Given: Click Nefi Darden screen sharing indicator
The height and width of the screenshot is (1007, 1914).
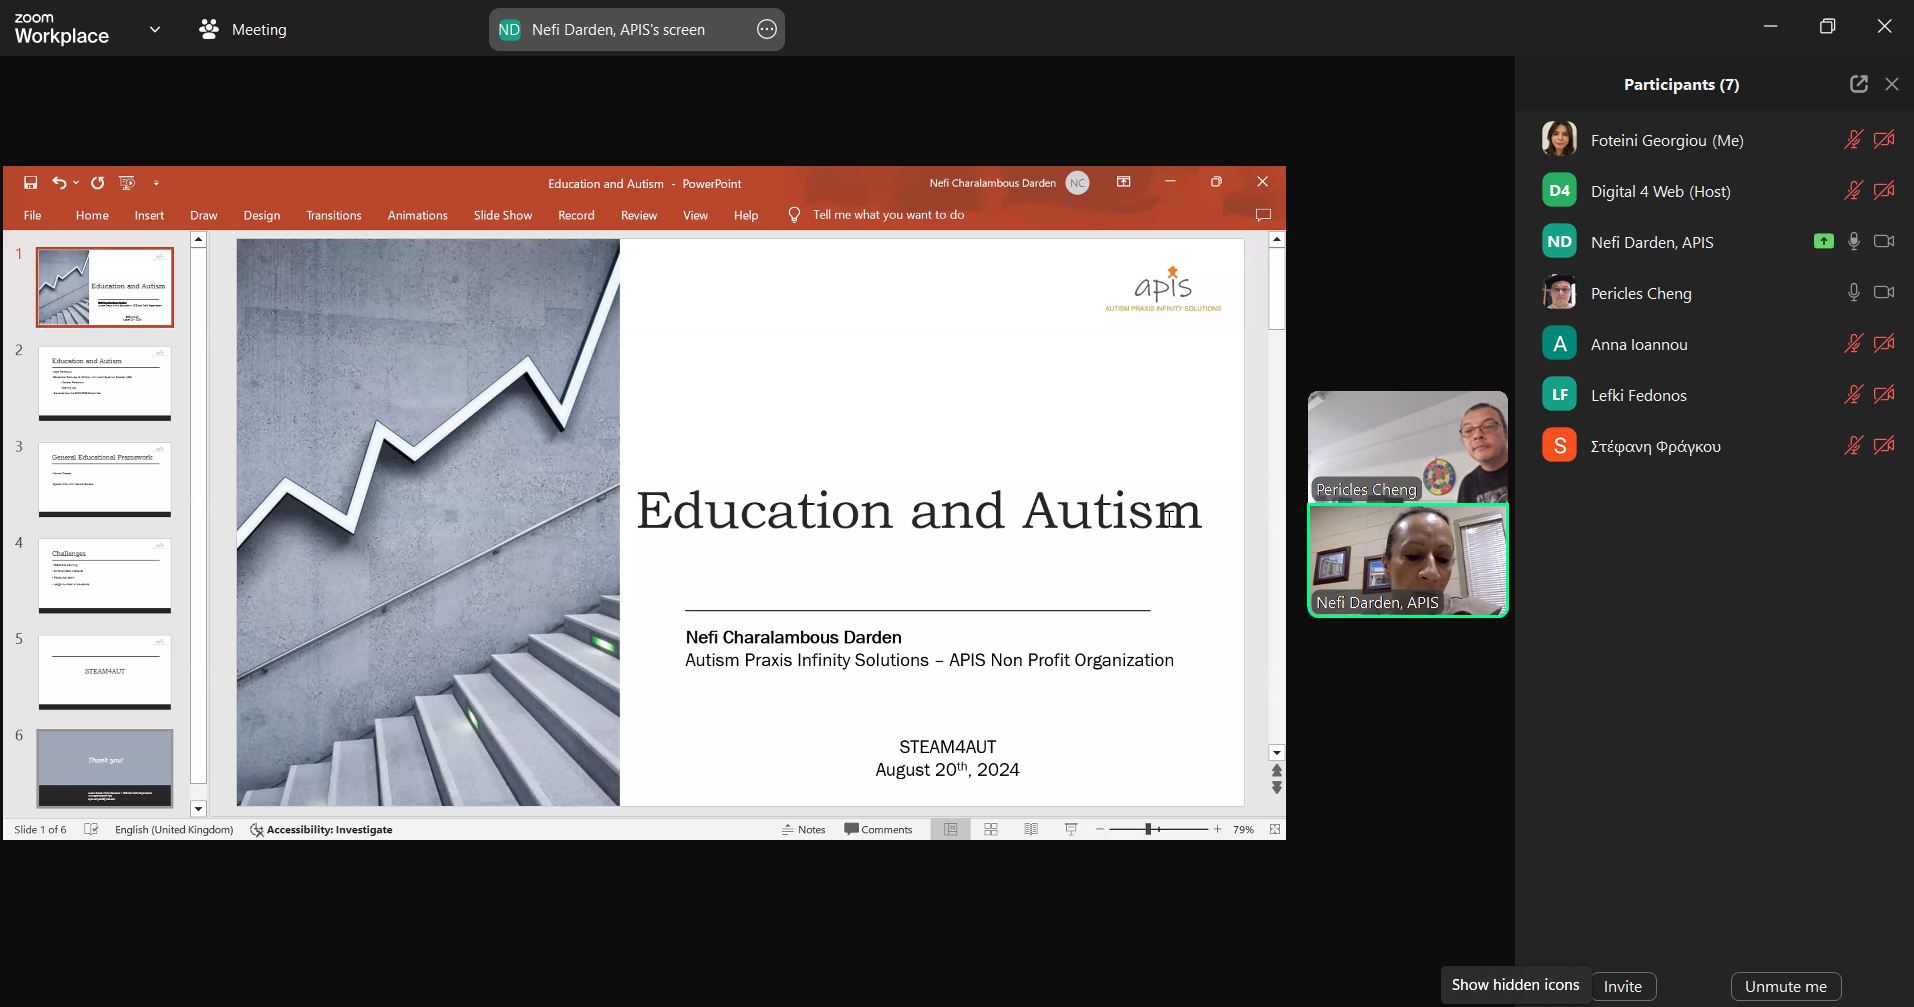Looking at the screenshot, I should tap(1824, 241).
